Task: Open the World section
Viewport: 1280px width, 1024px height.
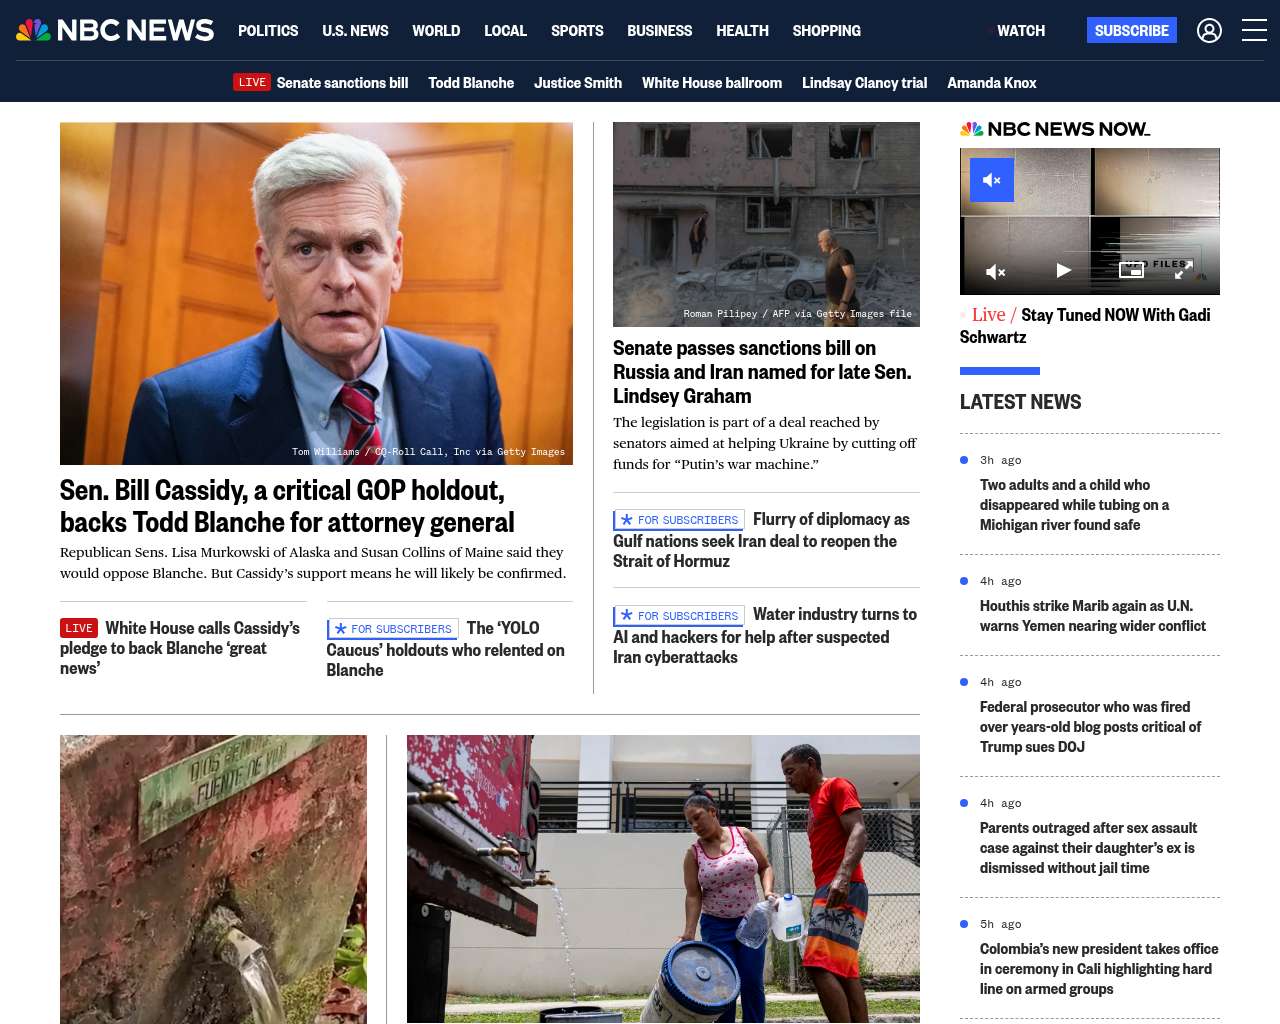Action: pos(436,31)
